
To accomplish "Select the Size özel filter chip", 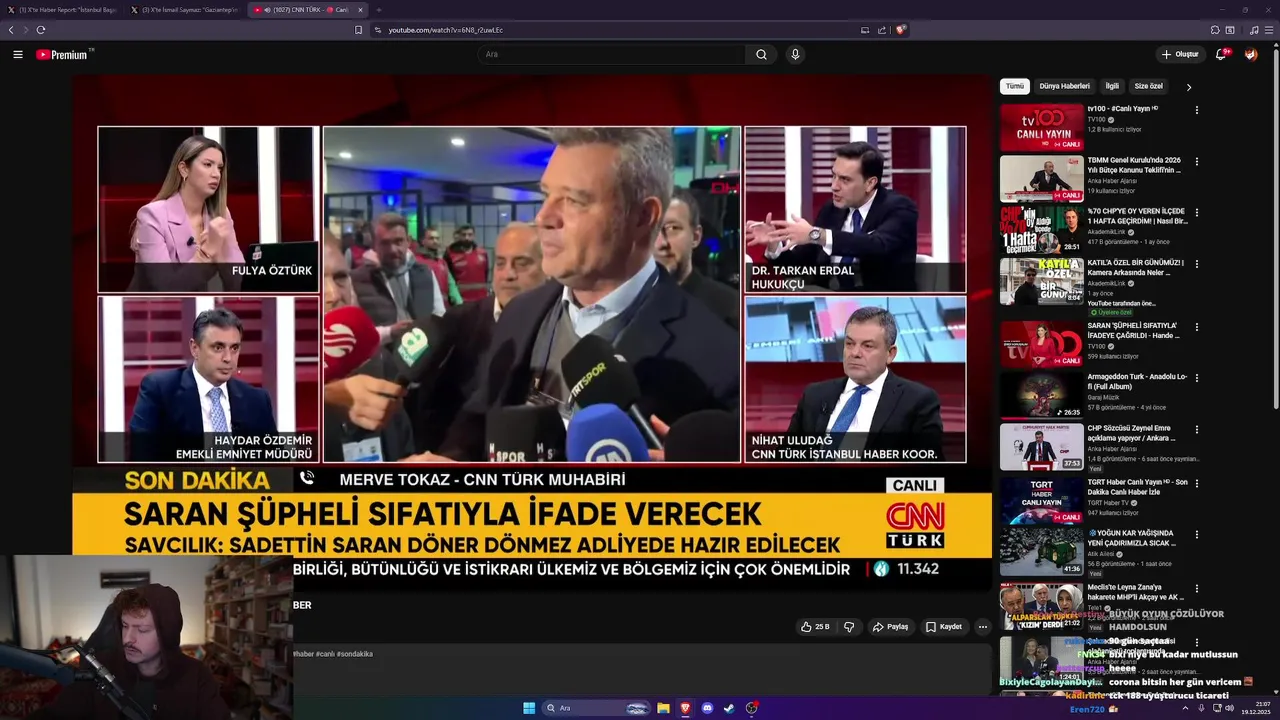I will pos(1149,86).
